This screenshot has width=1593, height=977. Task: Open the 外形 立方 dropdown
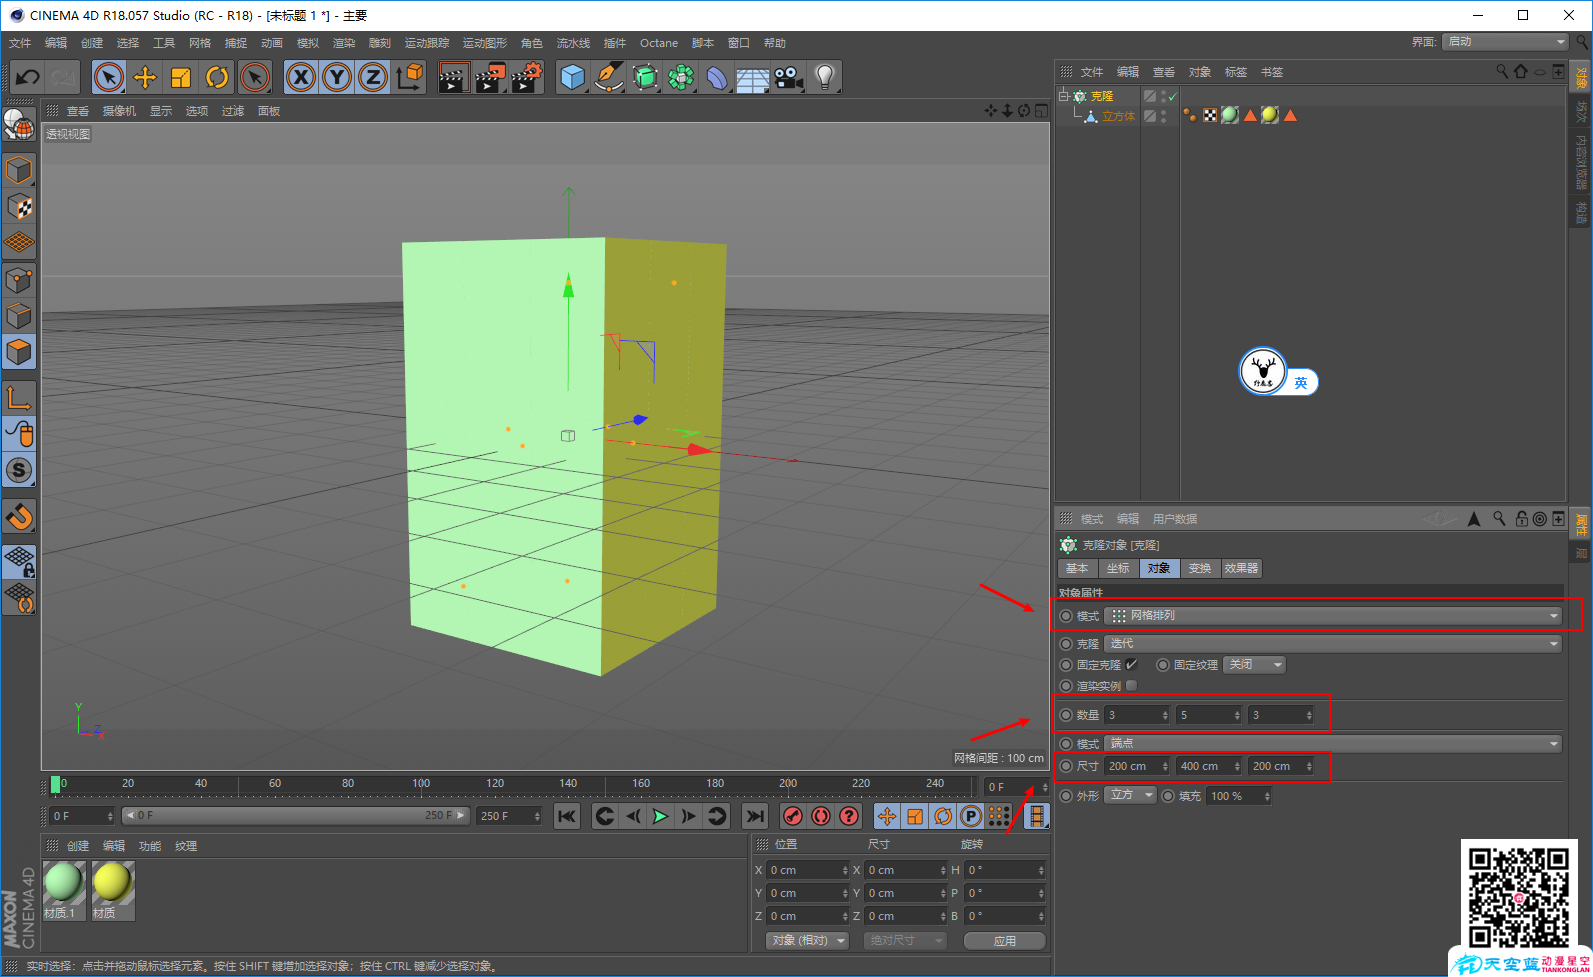1131,795
